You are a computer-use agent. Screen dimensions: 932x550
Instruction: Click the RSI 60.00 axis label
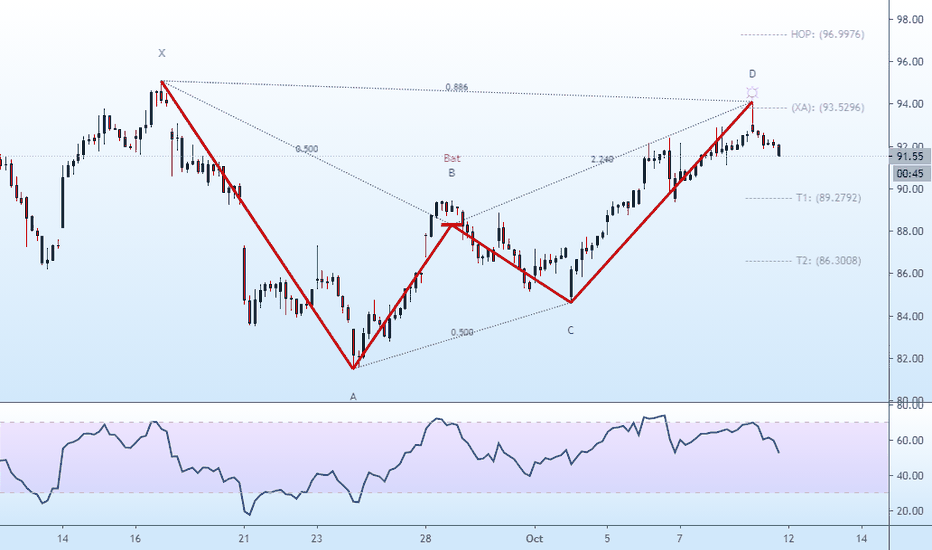(910, 441)
